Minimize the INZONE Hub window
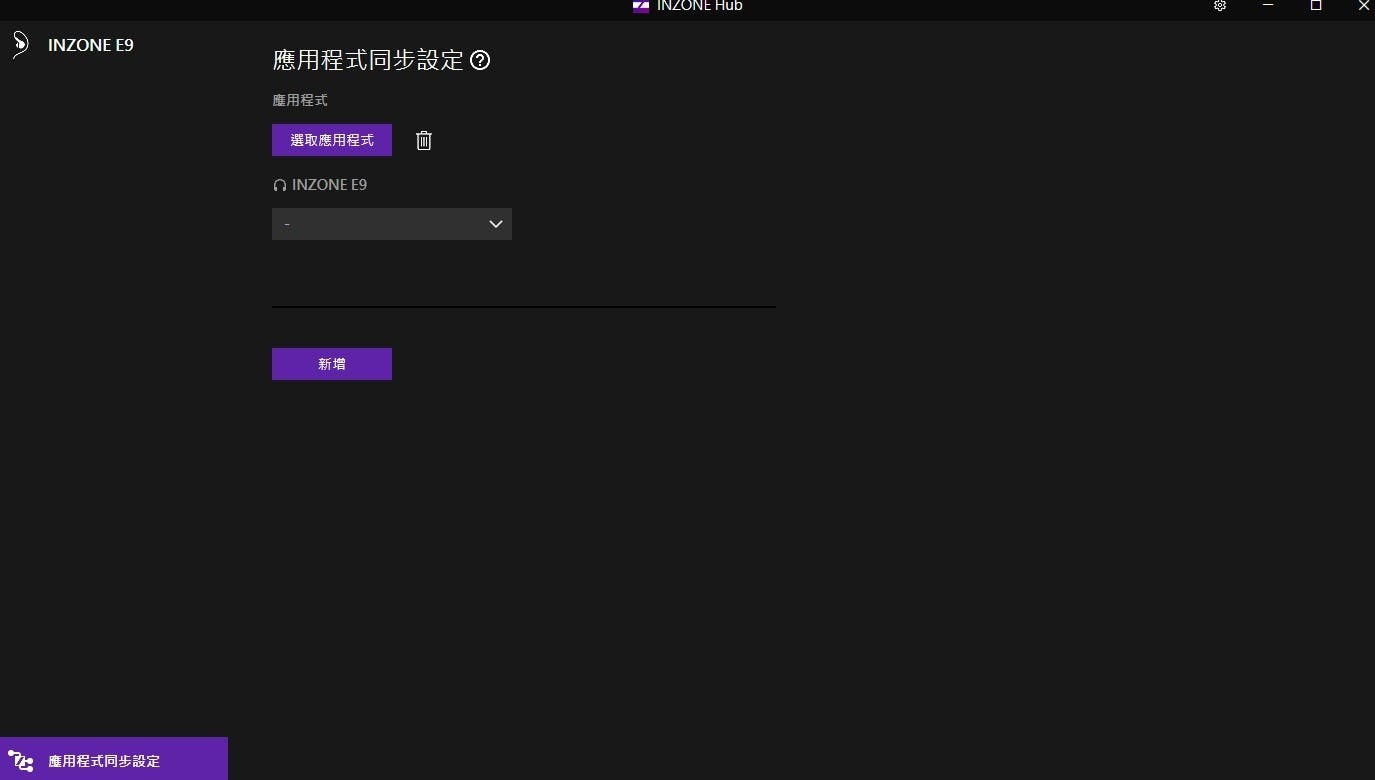 point(1268,6)
